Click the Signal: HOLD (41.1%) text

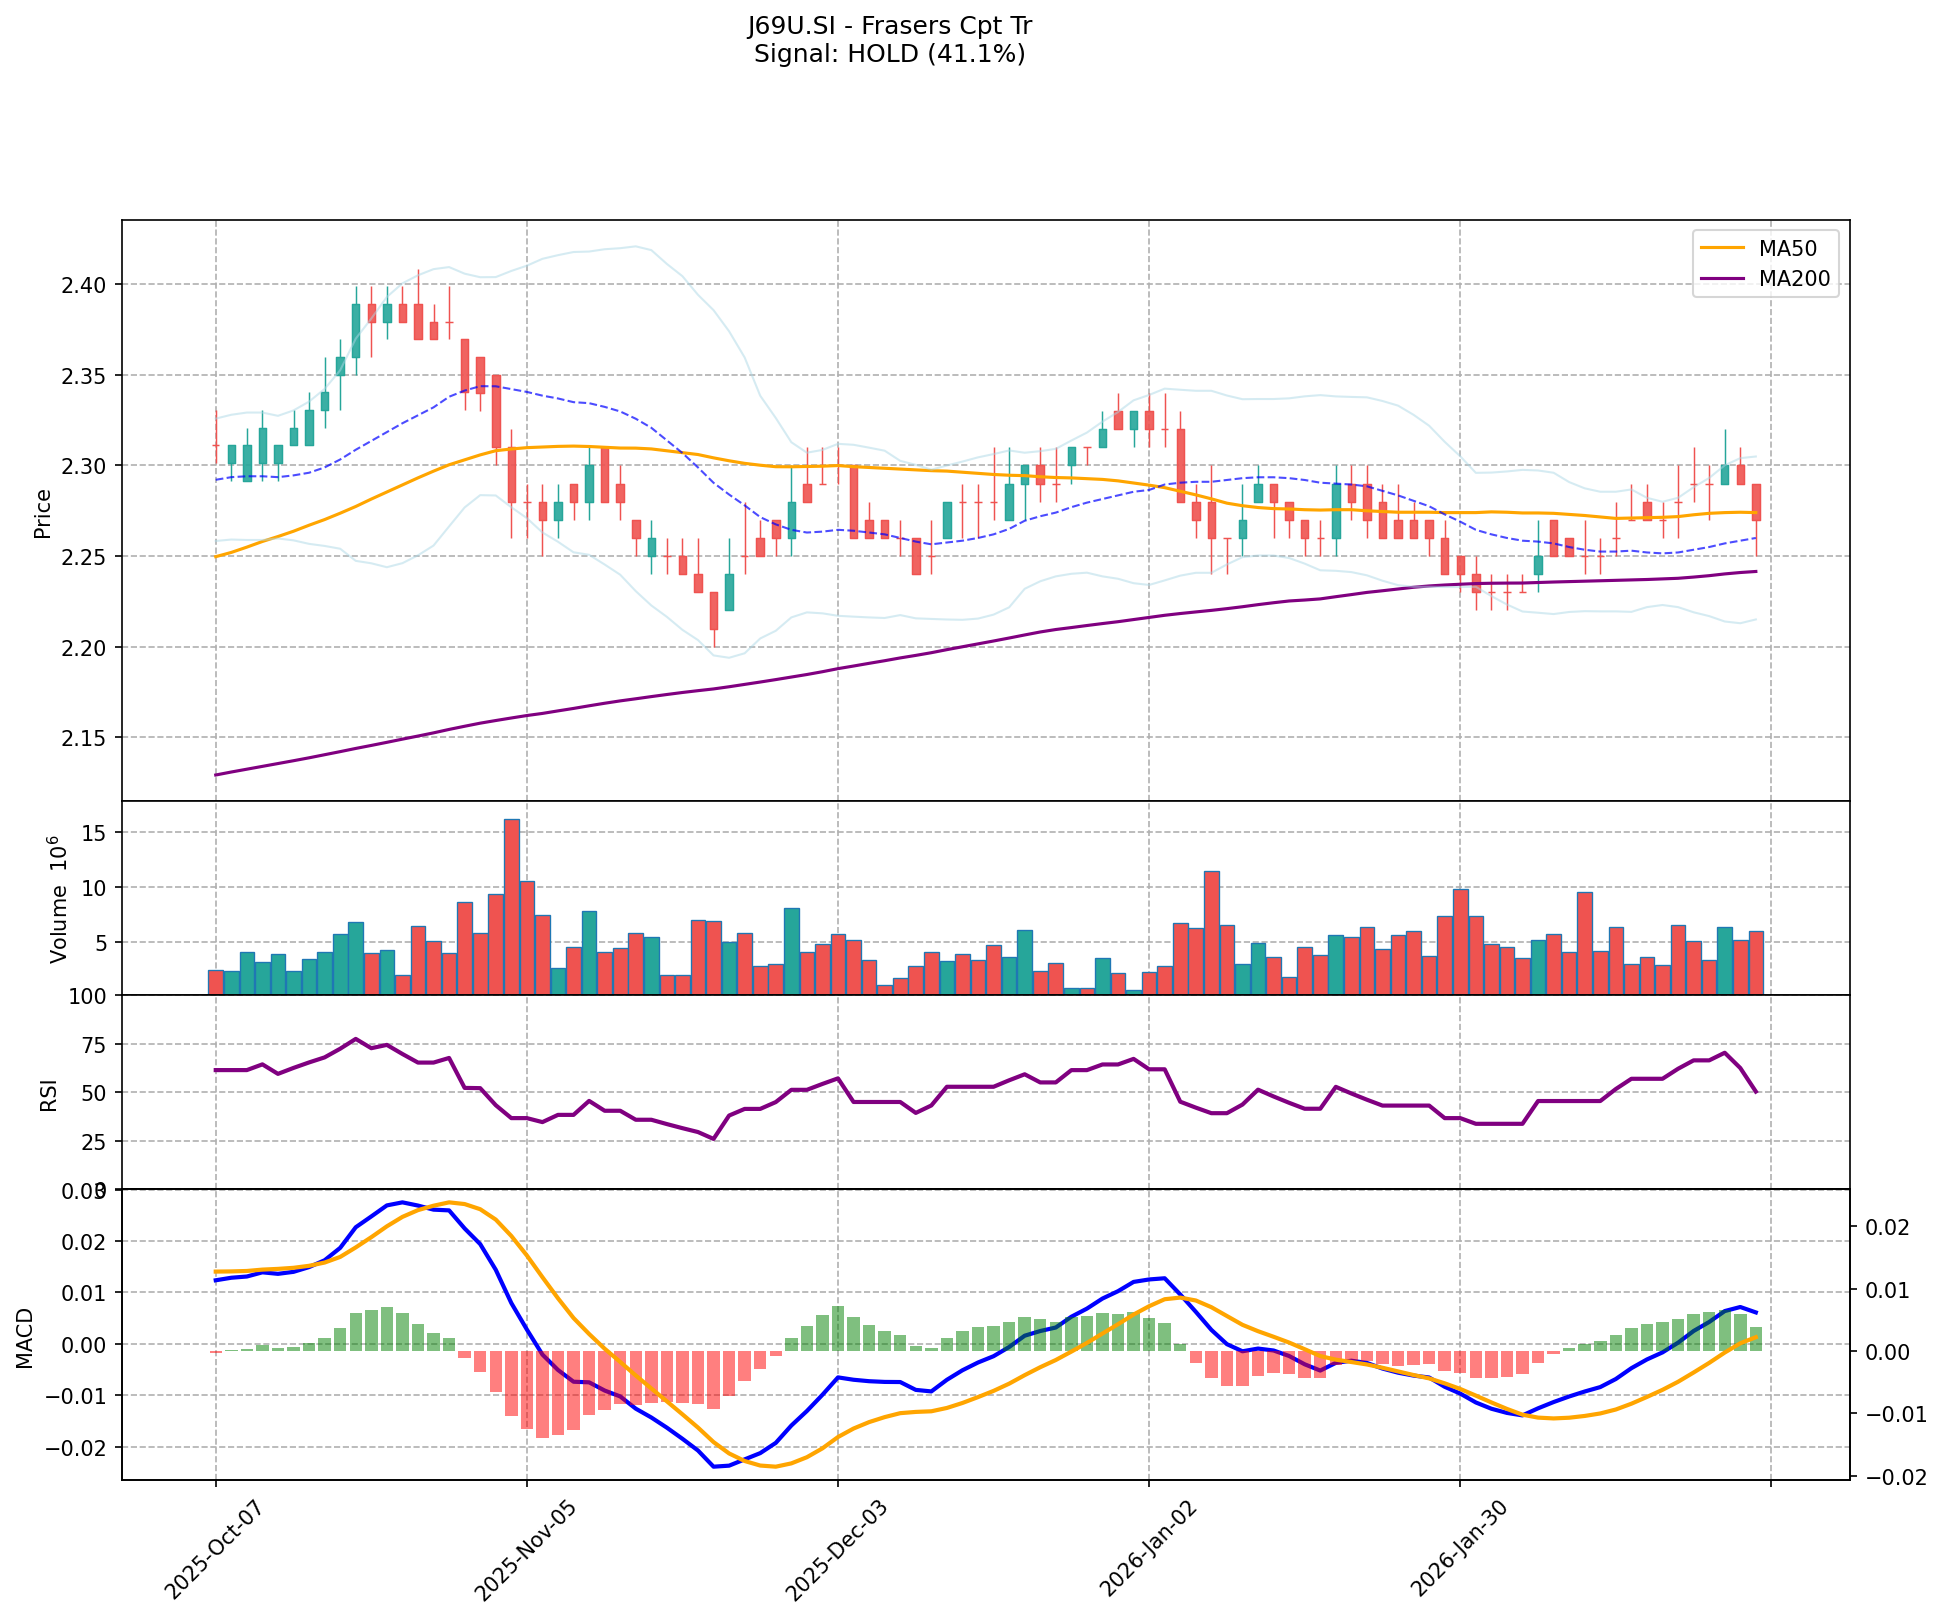889,54
